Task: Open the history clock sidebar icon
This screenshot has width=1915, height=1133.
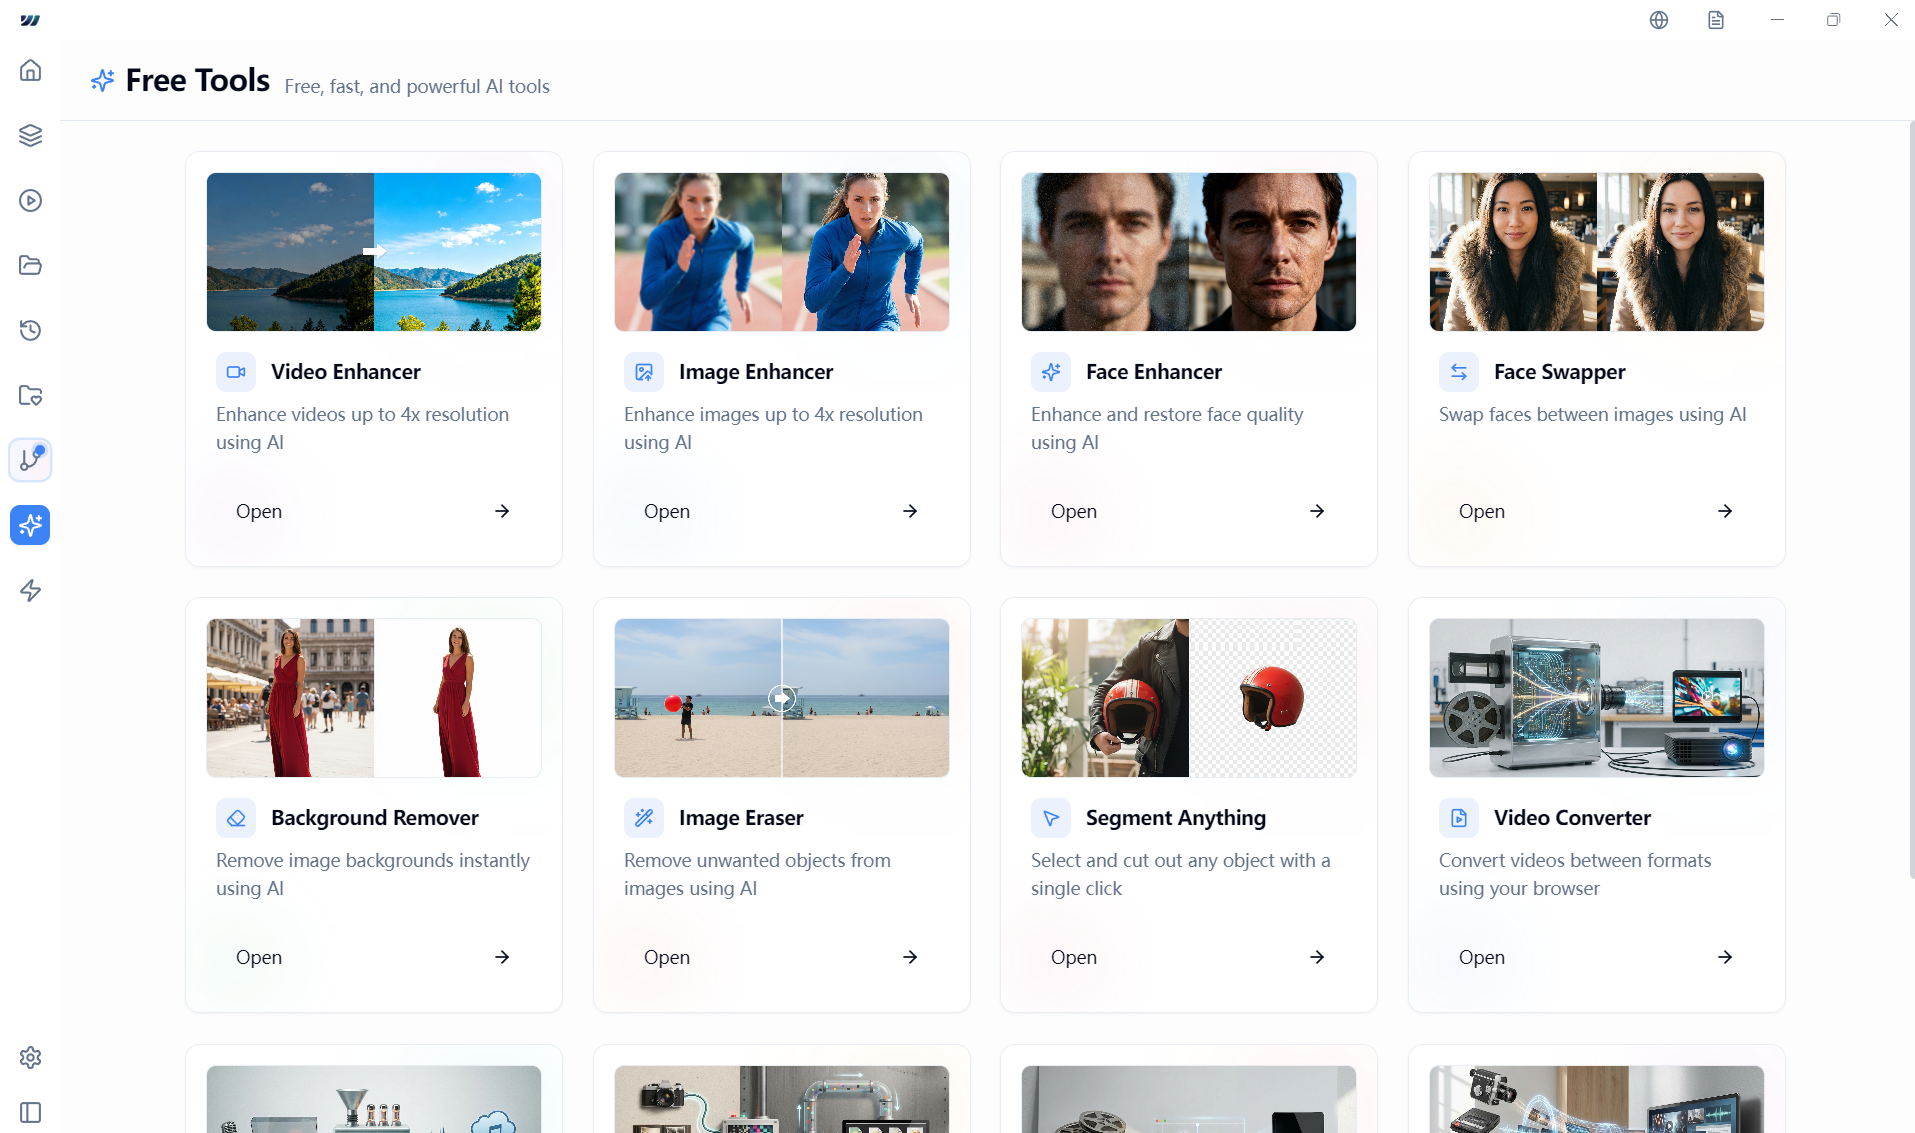Action: click(x=30, y=330)
